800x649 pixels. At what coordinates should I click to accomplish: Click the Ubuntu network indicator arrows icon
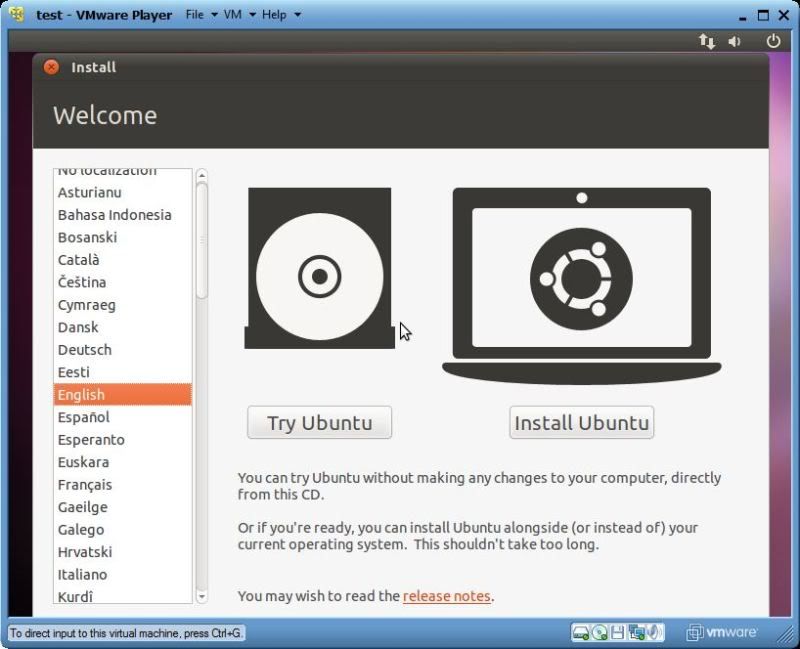tap(707, 41)
